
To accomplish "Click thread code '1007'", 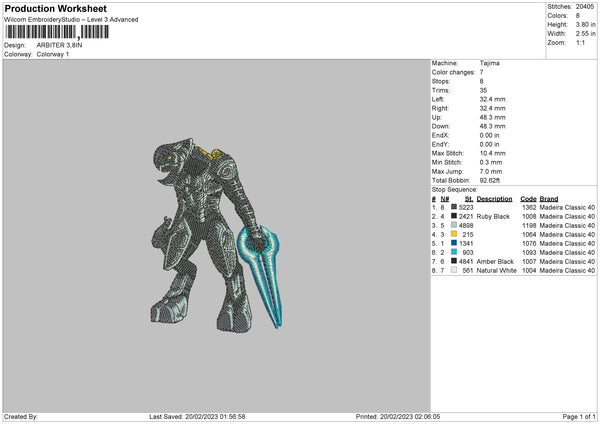I will (x=529, y=261).
